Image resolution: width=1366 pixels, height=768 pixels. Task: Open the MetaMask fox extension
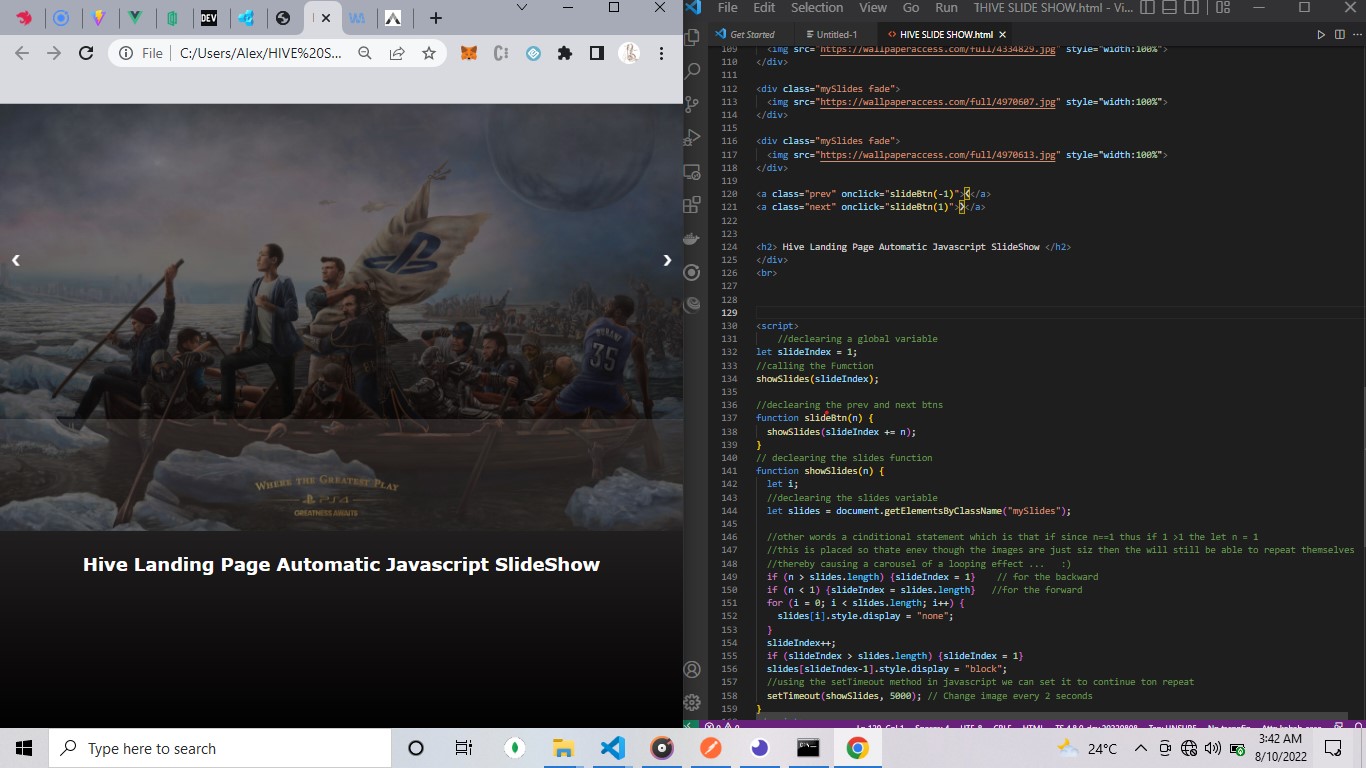tap(468, 53)
